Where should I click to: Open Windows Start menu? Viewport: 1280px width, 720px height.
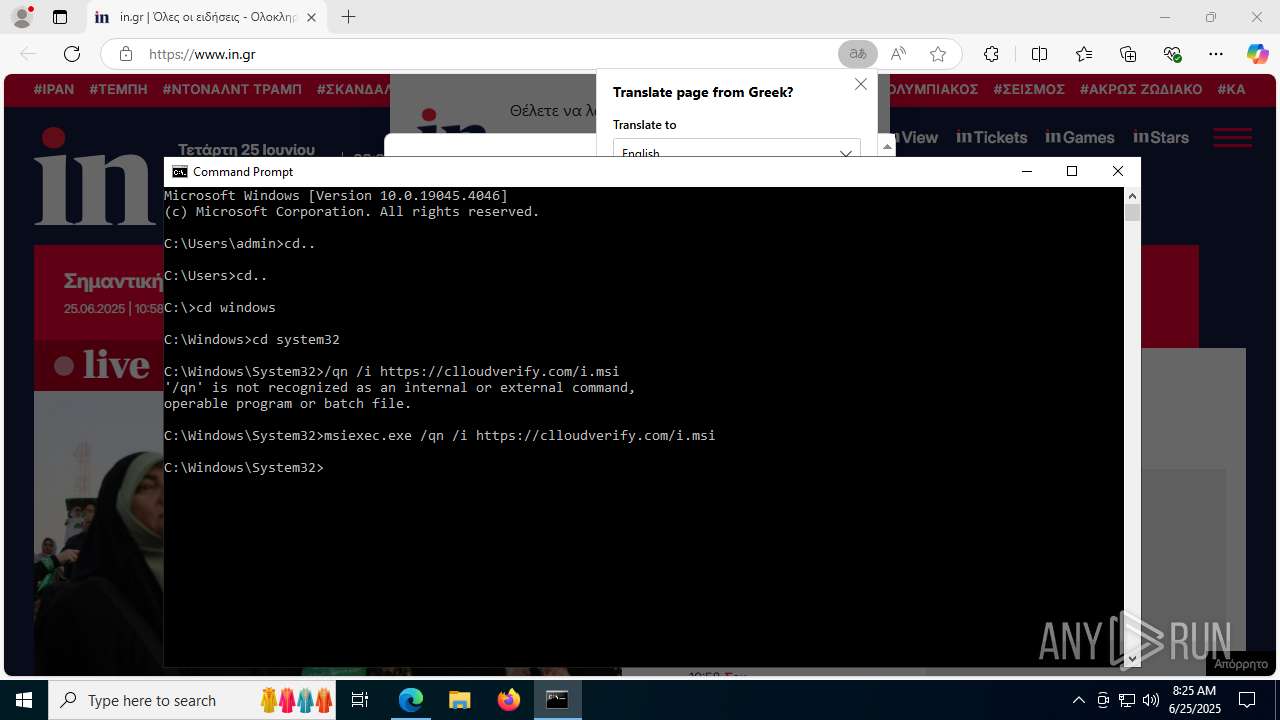(x=24, y=700)
